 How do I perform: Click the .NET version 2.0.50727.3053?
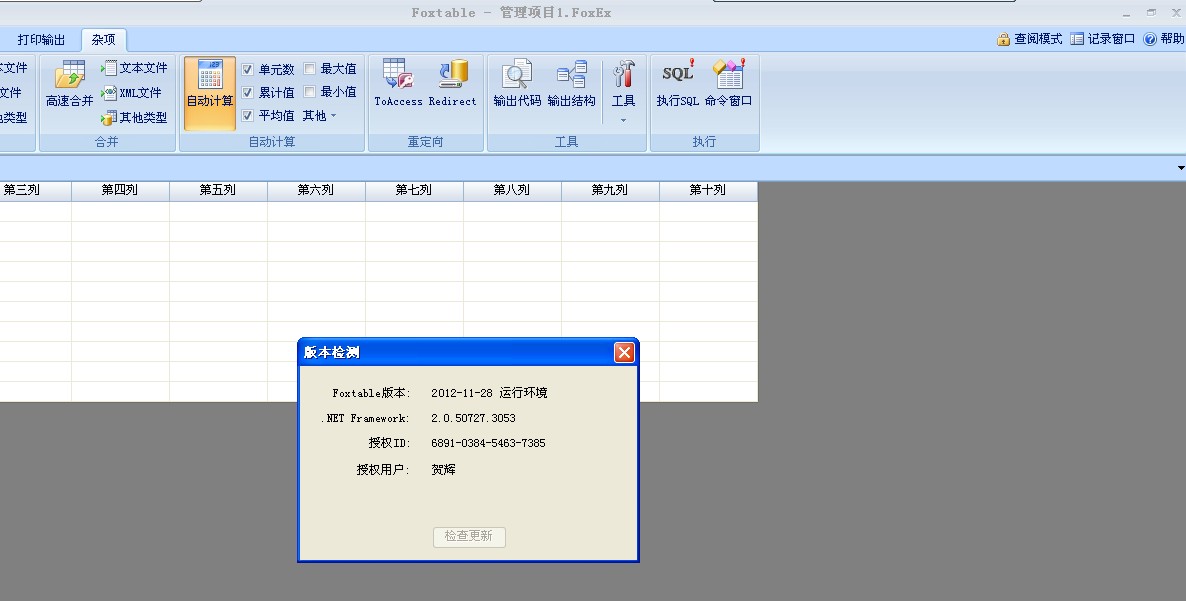(473, 418)
